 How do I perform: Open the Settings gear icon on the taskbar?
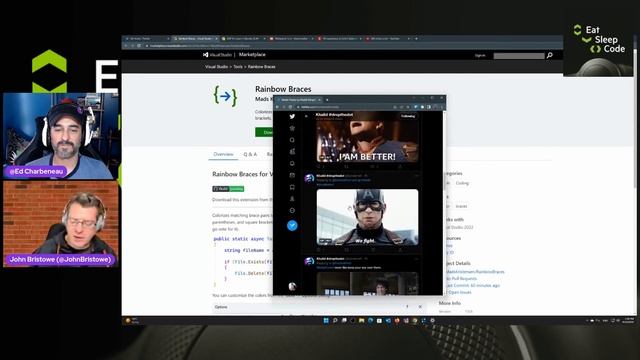(432, 320)
